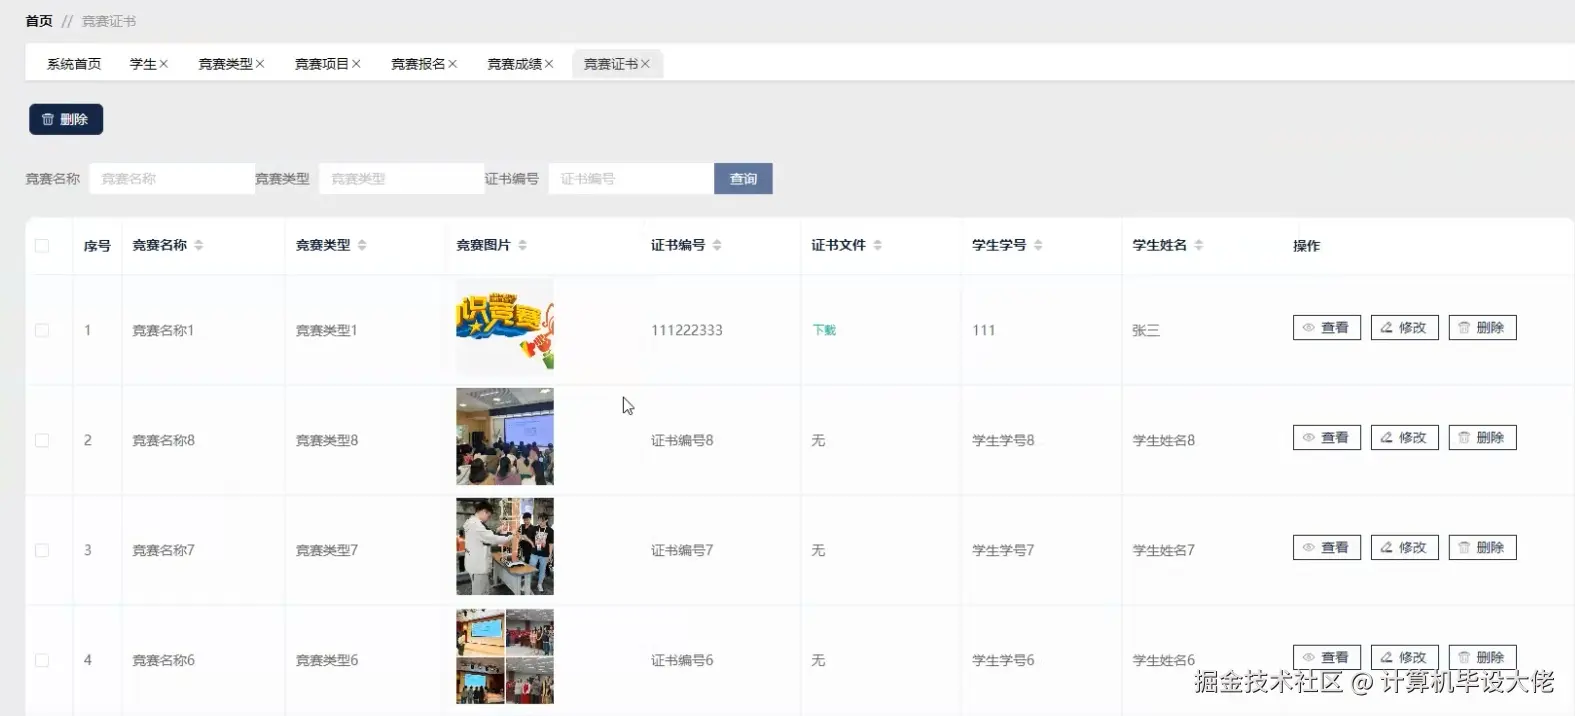Click the 首页 breadcrumb link

tap(39, 20)
